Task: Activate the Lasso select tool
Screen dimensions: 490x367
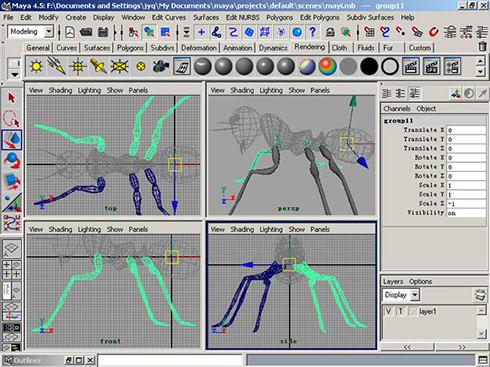Action: [x=12, y=119]
